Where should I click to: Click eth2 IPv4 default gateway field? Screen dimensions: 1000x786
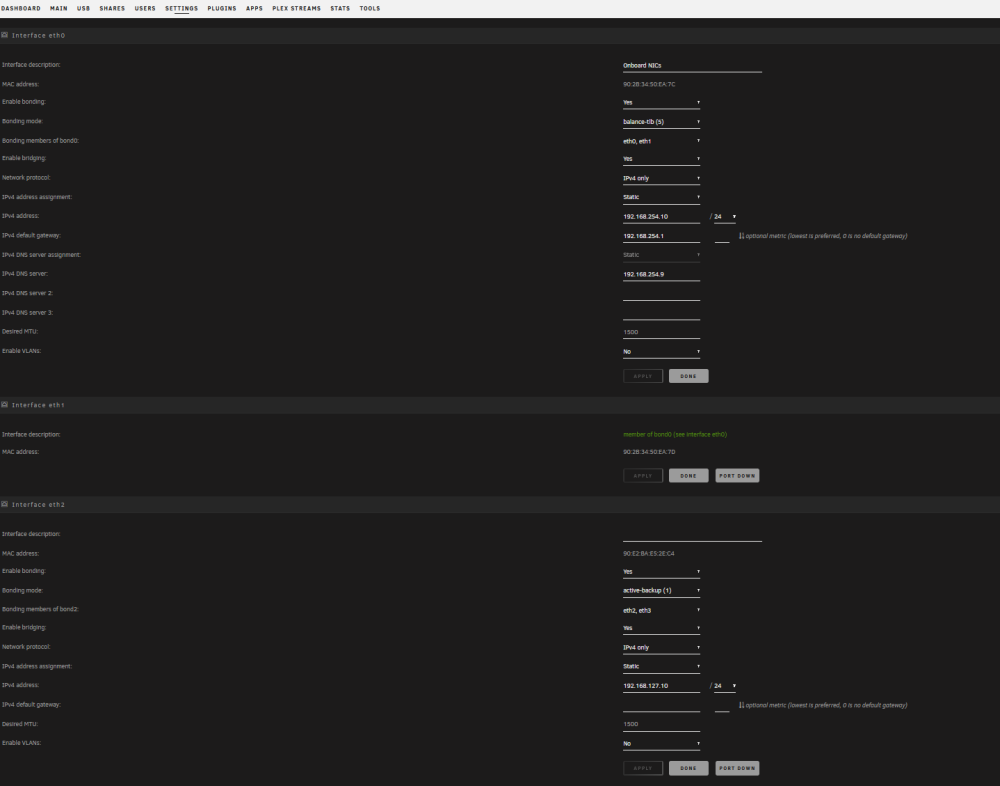click(661, 705)
